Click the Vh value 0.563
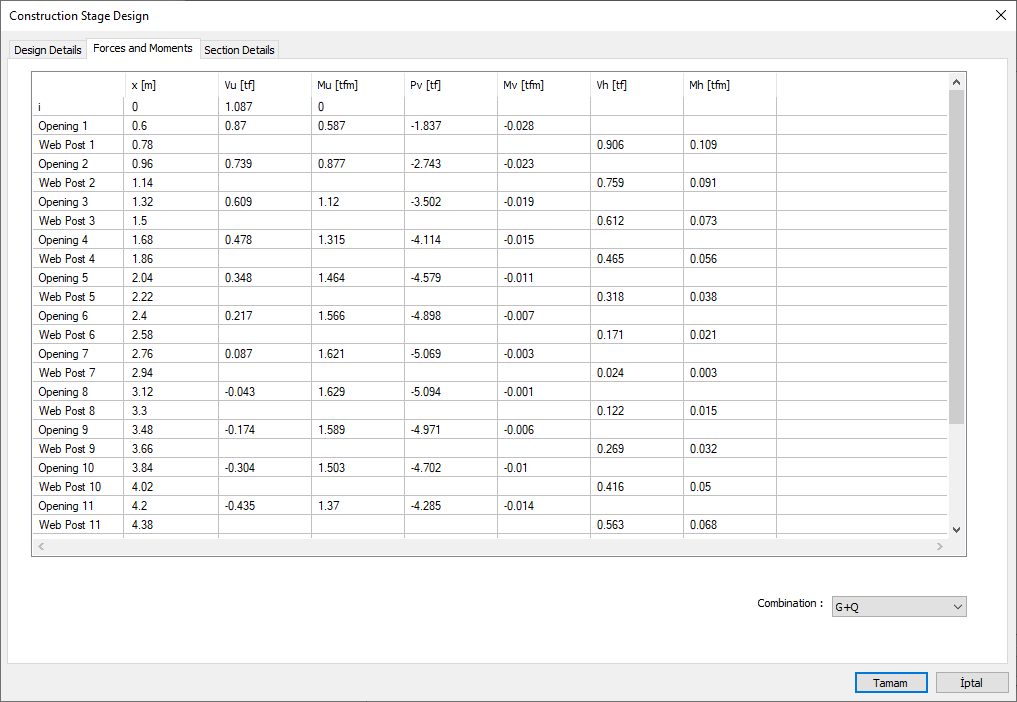1017x702 pixels. [610, 525]
